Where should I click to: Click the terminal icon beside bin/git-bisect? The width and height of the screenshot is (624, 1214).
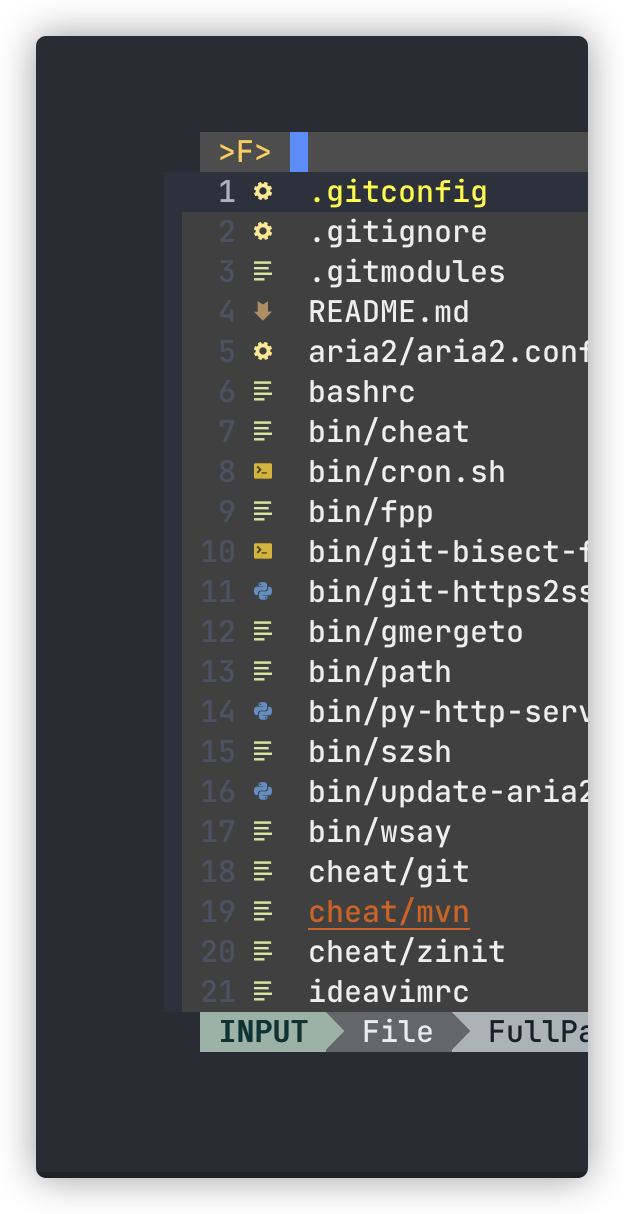[x=262, y=551]
